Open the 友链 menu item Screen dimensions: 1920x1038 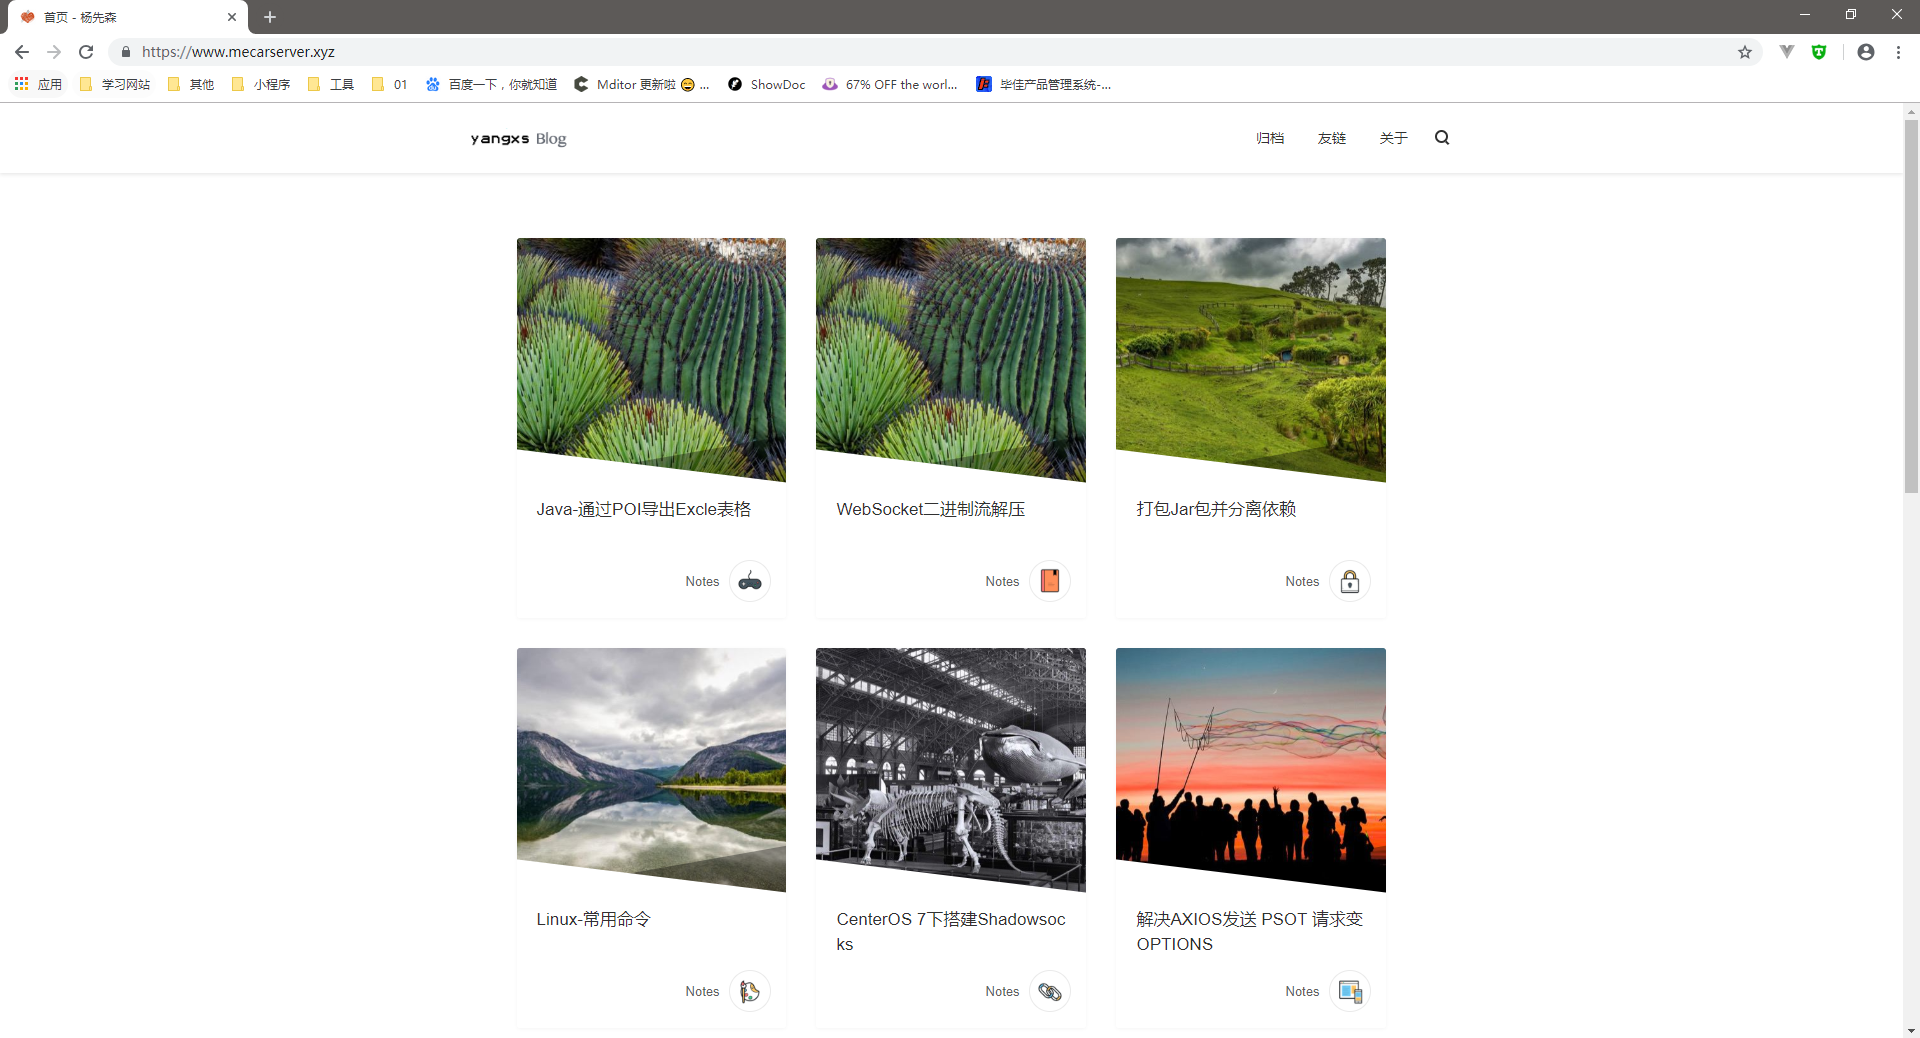[1331, 138]
